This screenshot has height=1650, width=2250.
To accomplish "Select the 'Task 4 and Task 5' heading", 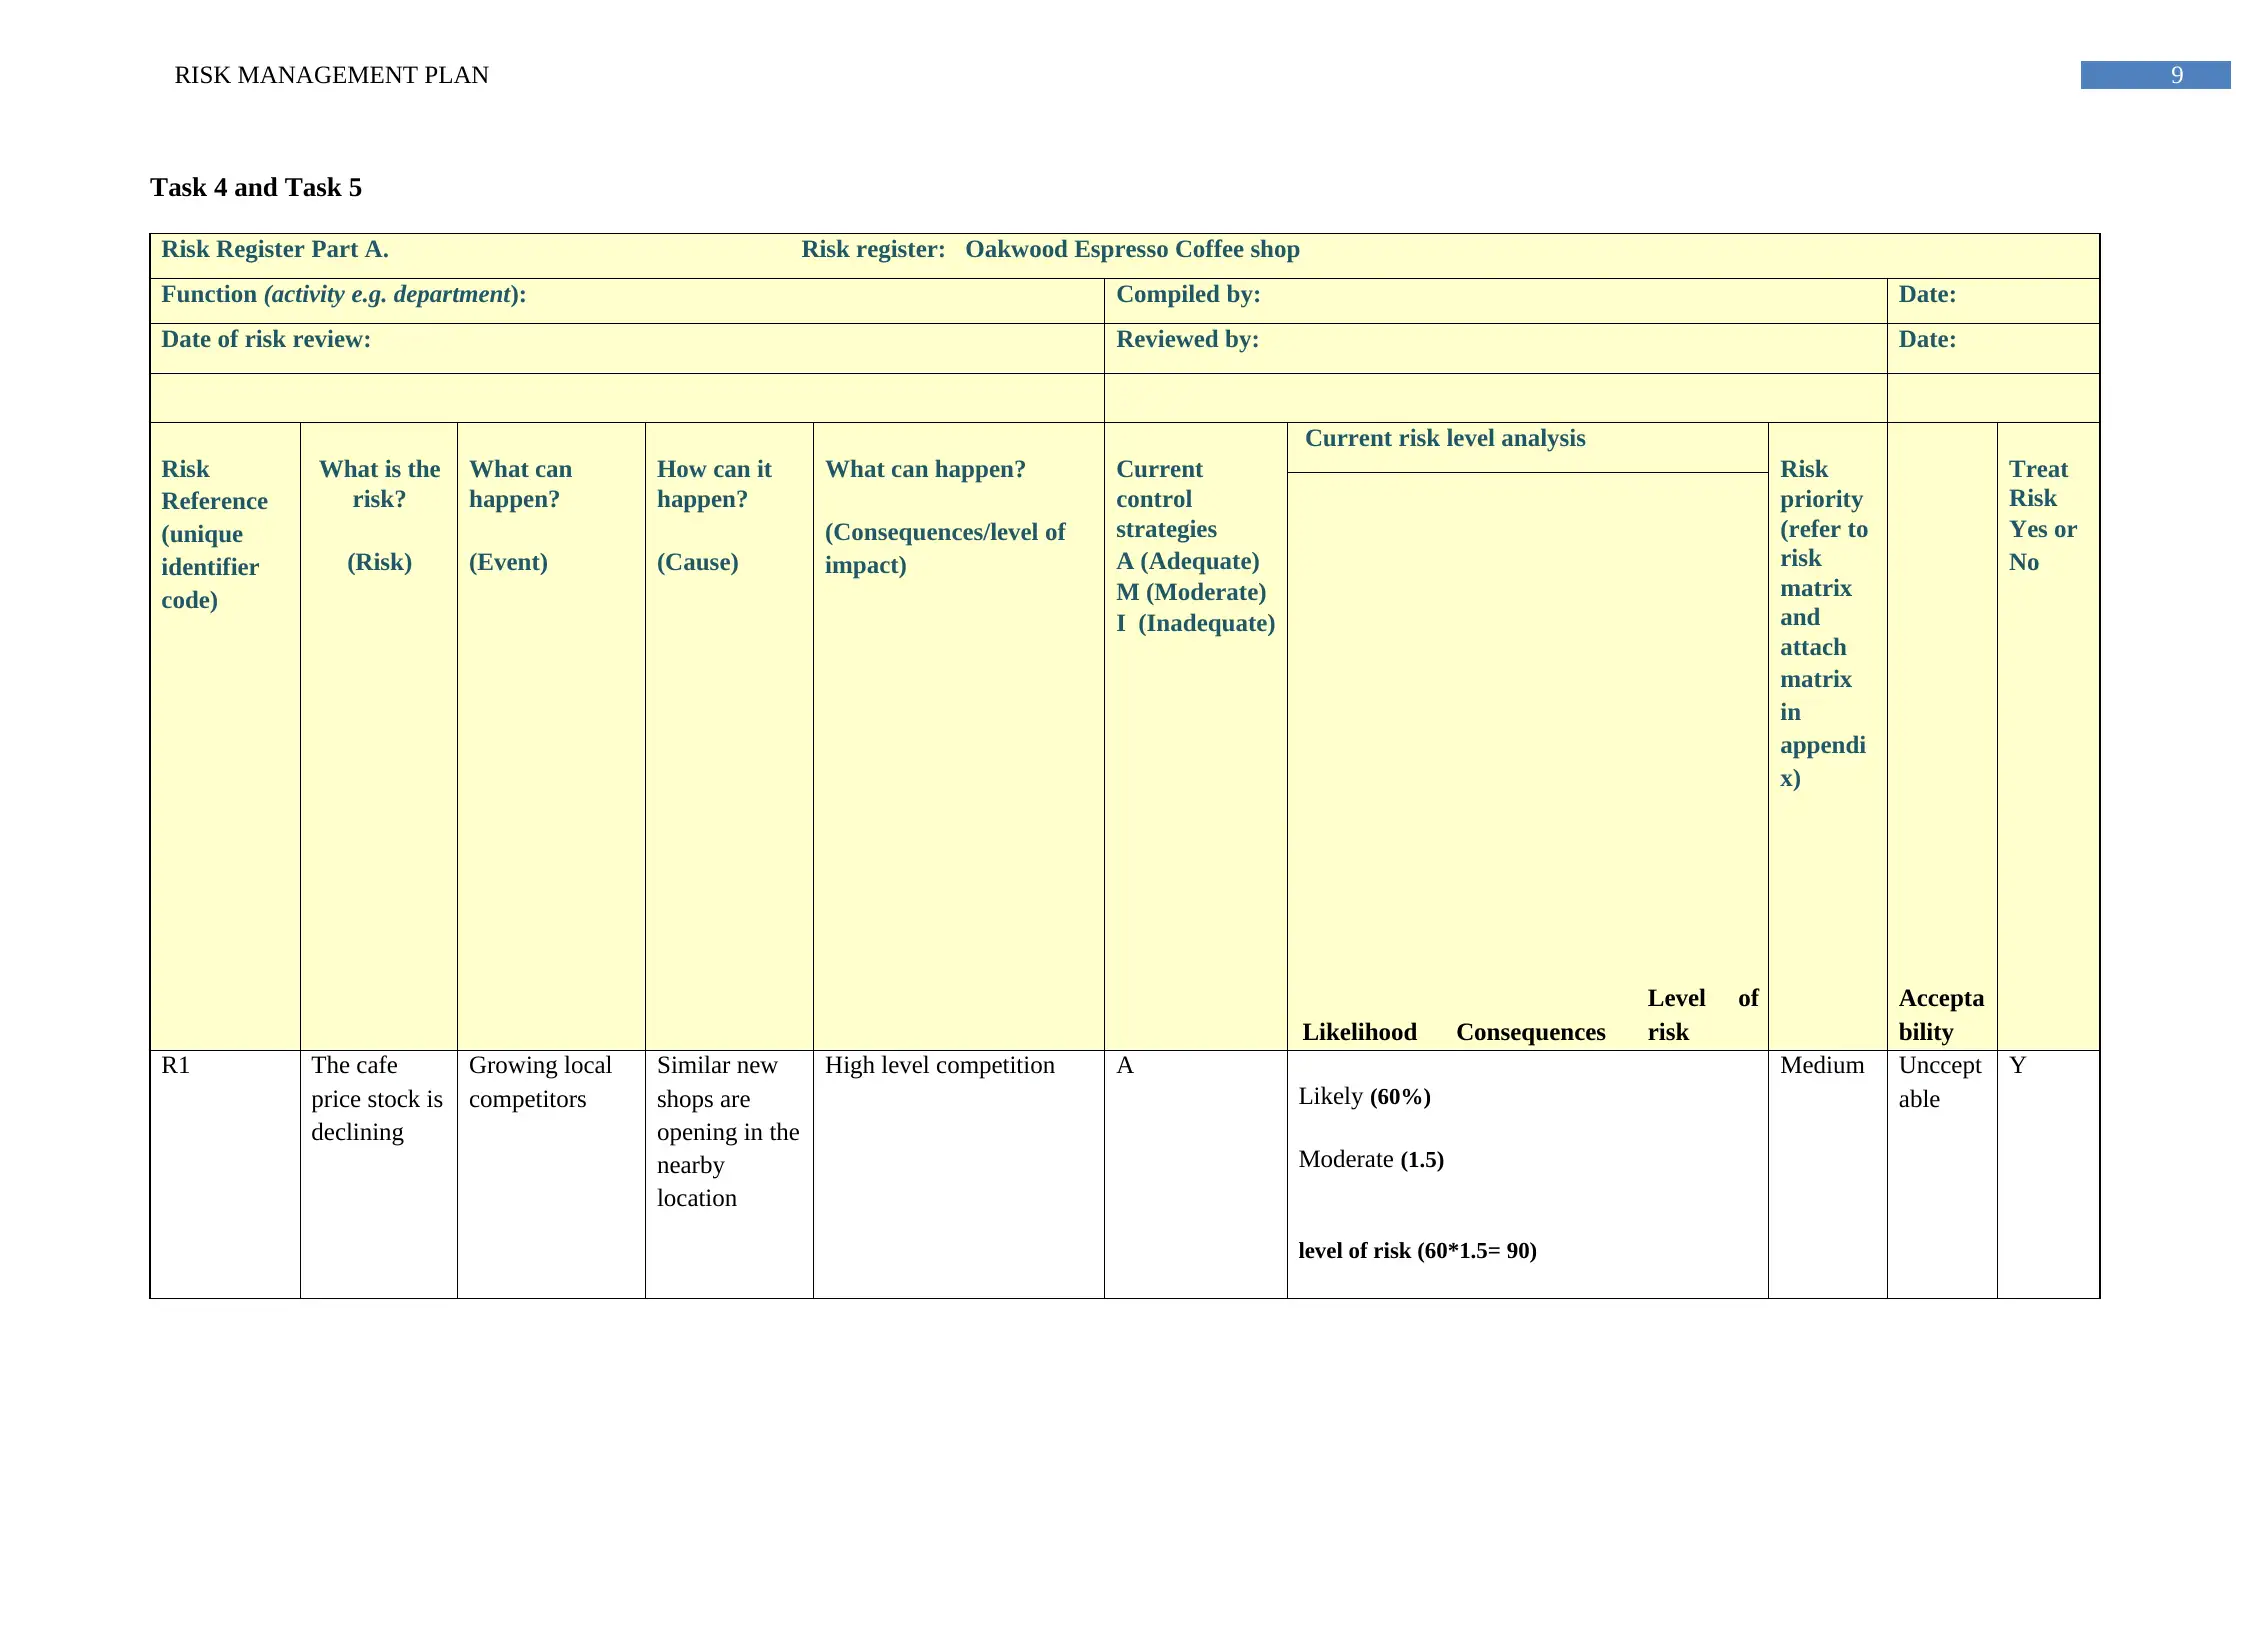I will point(256,188).
